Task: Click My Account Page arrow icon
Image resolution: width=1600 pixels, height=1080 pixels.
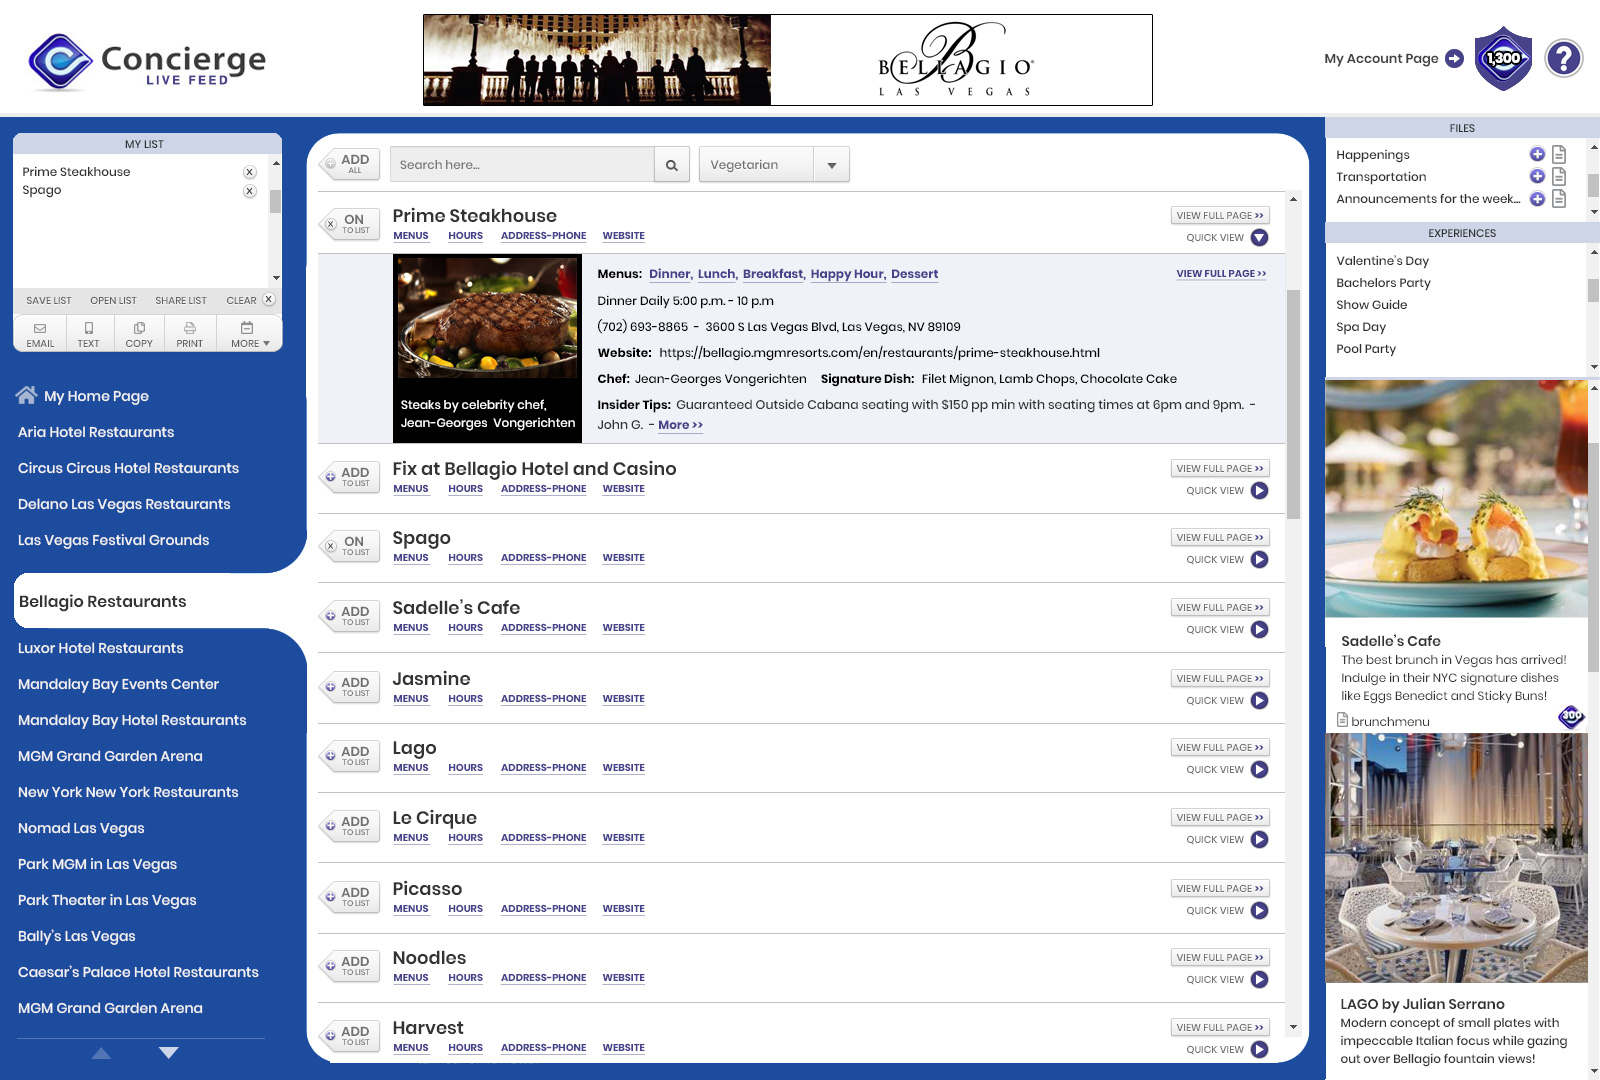Action: (1455, 59)
